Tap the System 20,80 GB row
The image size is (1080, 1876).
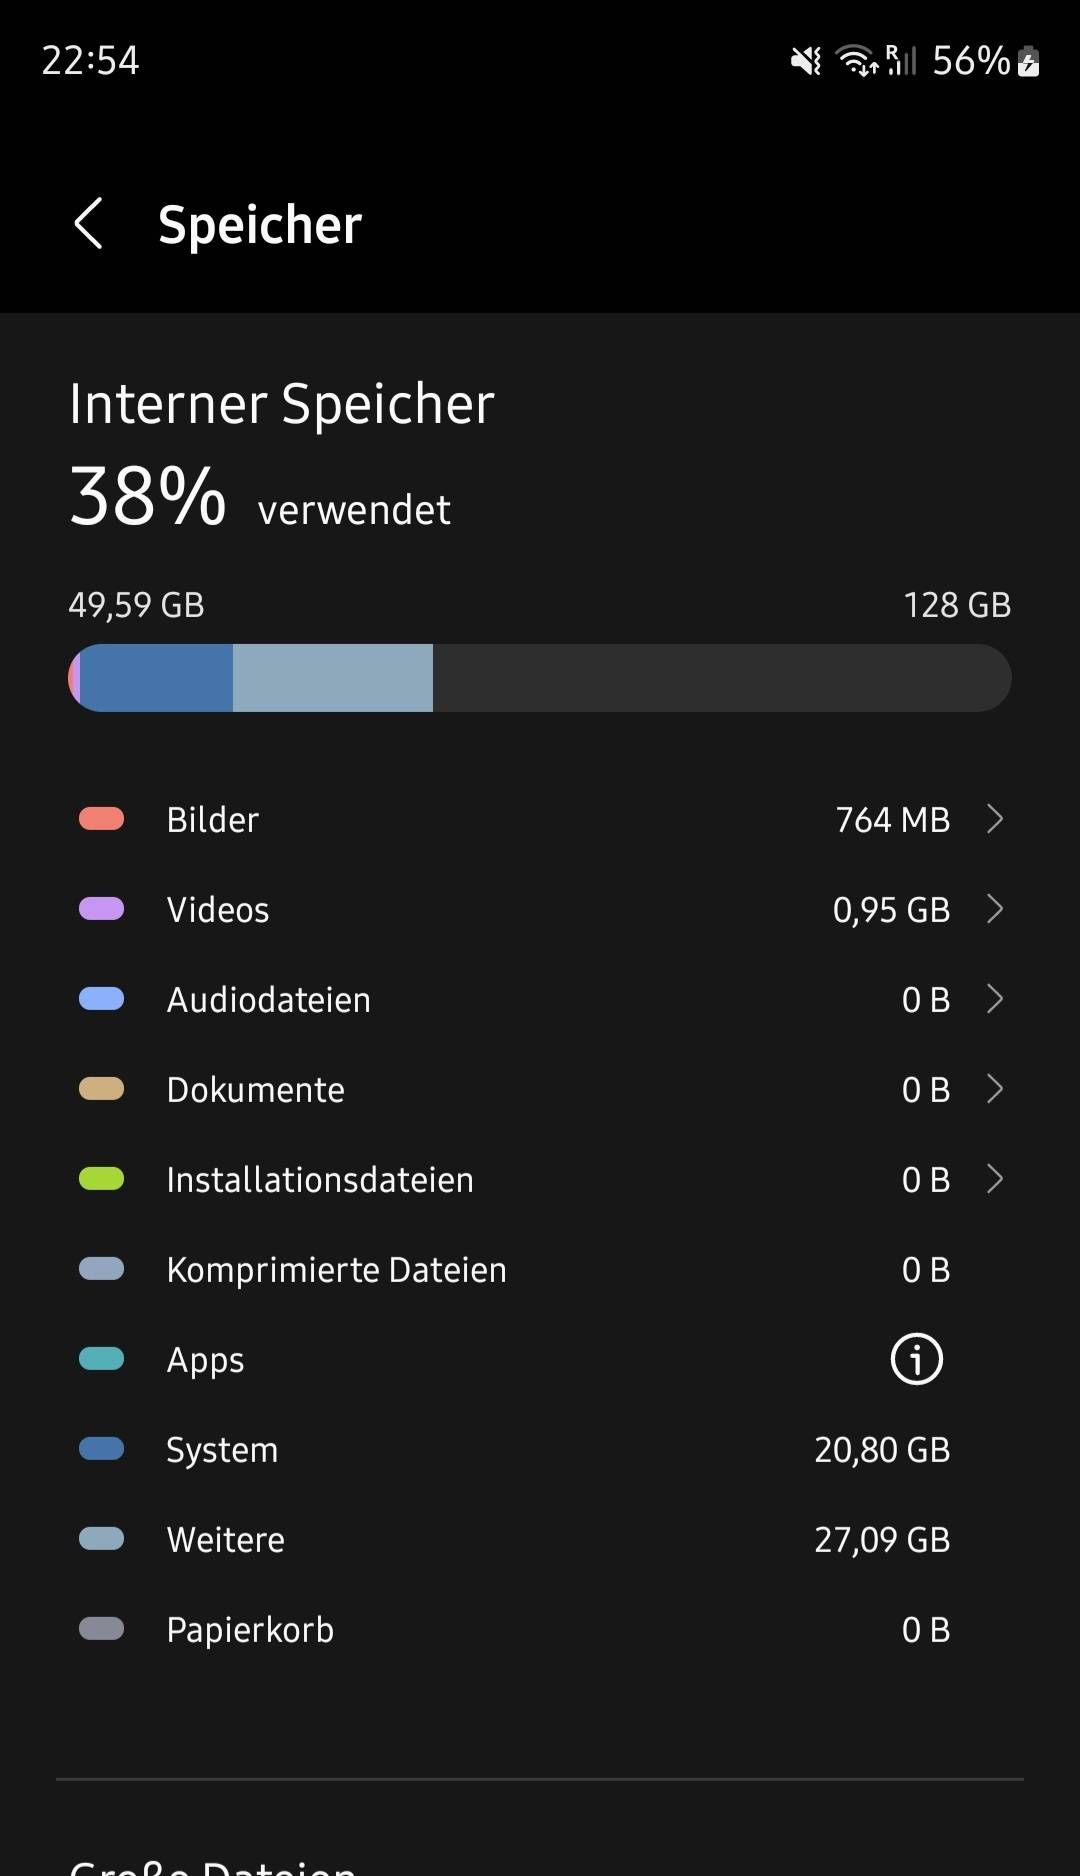[540, 1450]
